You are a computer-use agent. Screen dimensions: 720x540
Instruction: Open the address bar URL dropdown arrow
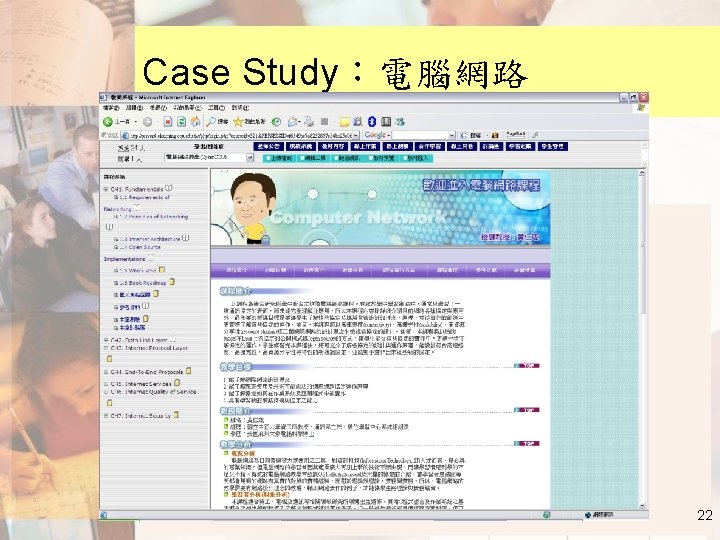[x=356, y=135]
